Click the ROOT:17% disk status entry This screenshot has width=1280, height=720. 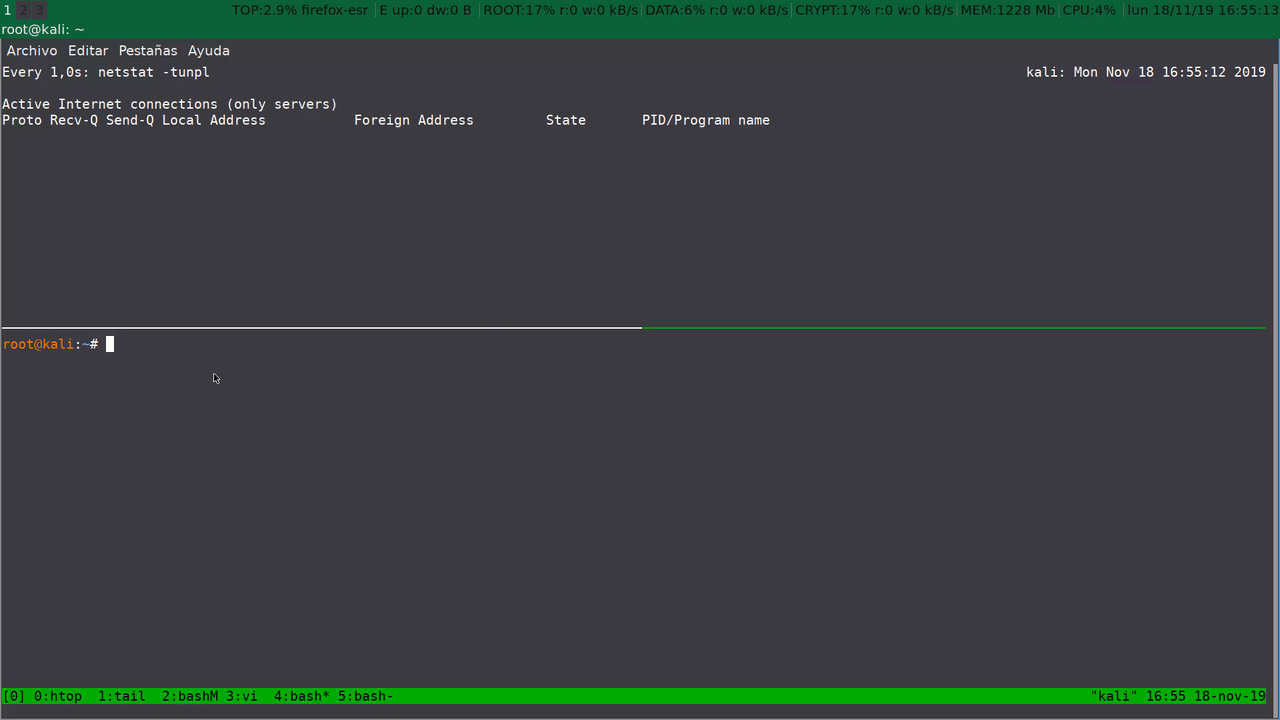[562, 10]
